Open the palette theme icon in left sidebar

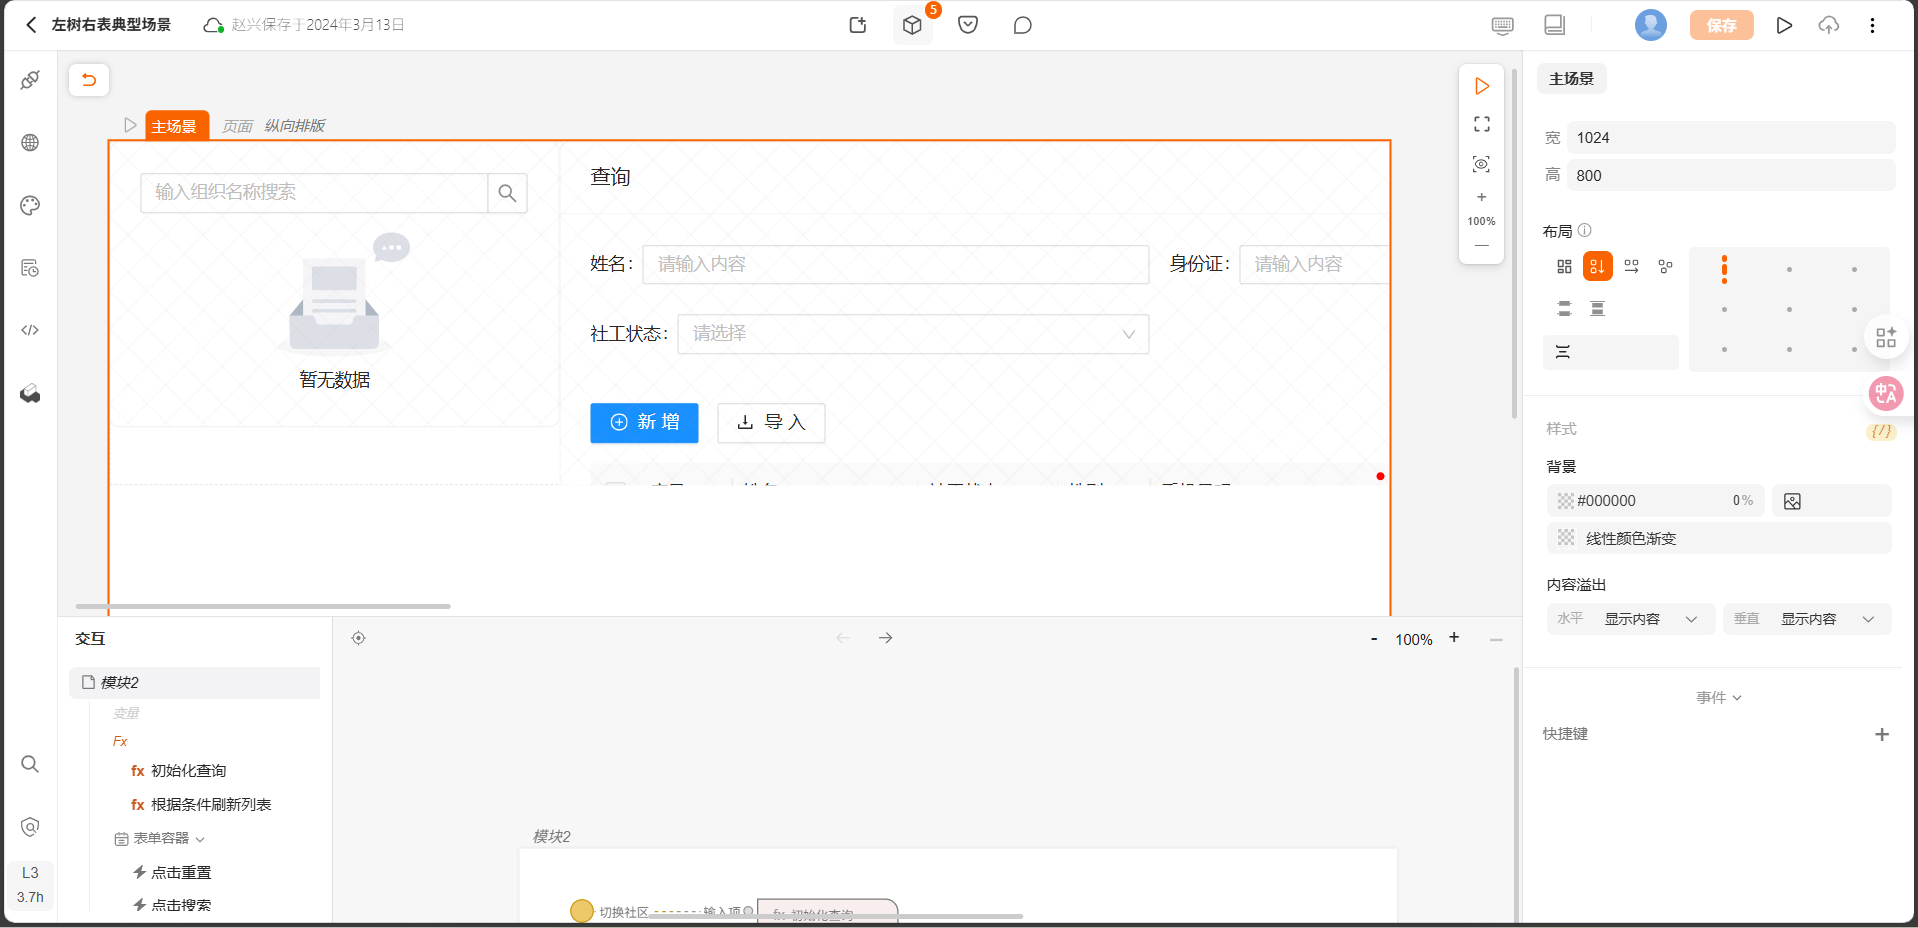[x=30, y=206]
